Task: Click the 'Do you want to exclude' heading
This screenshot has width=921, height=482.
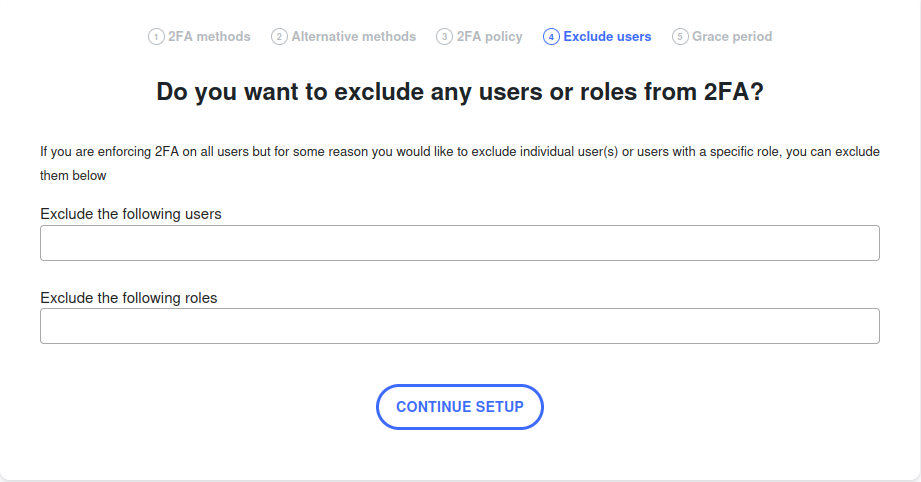Action: point(460,92)
